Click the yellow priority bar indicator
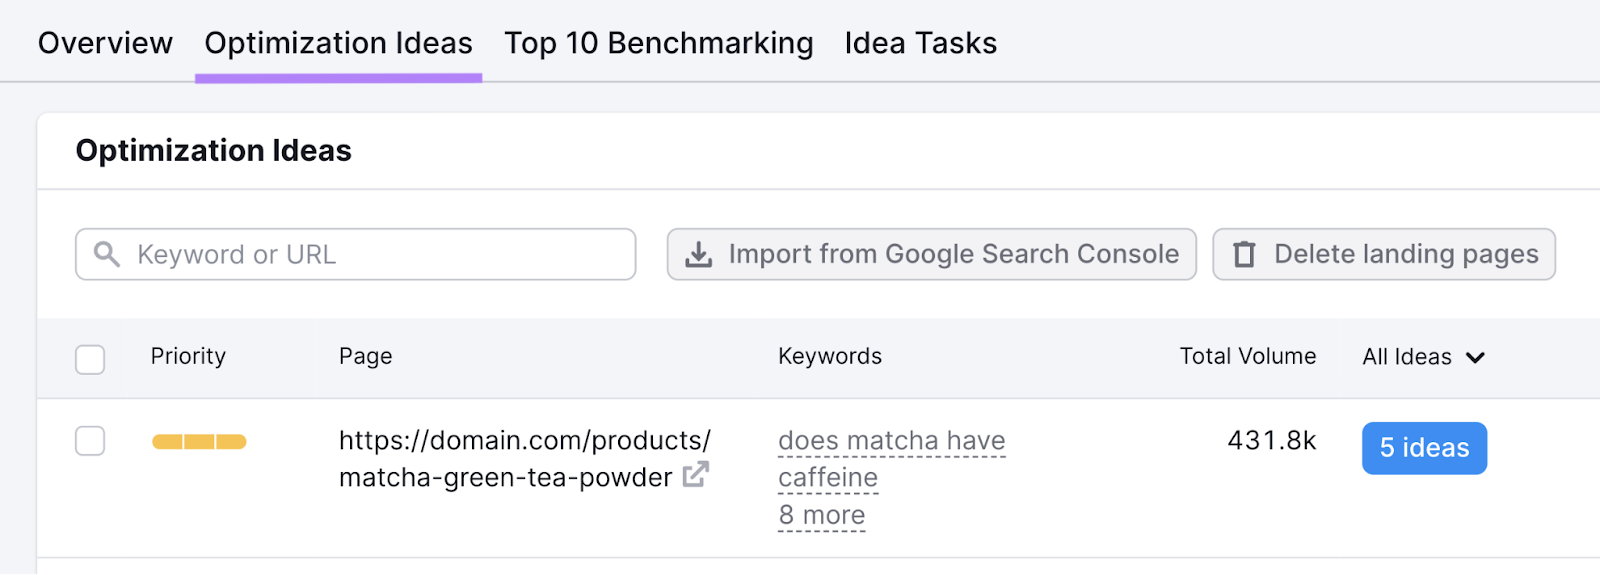 pyautogui.click(x=199, y=442)
